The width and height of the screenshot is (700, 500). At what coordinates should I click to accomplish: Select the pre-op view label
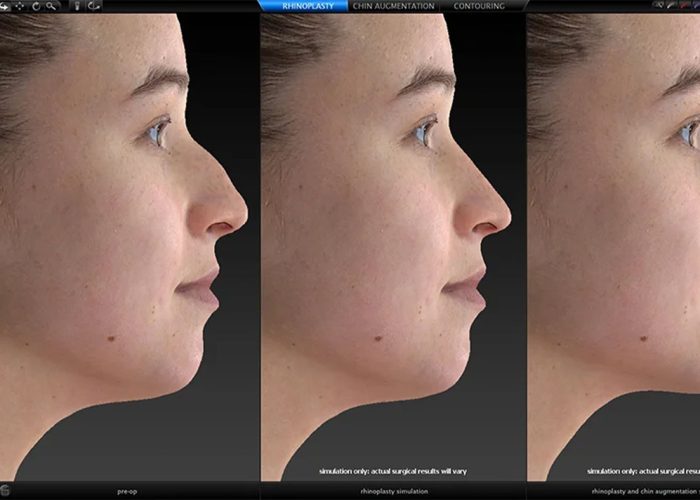[x=127, y=491]
